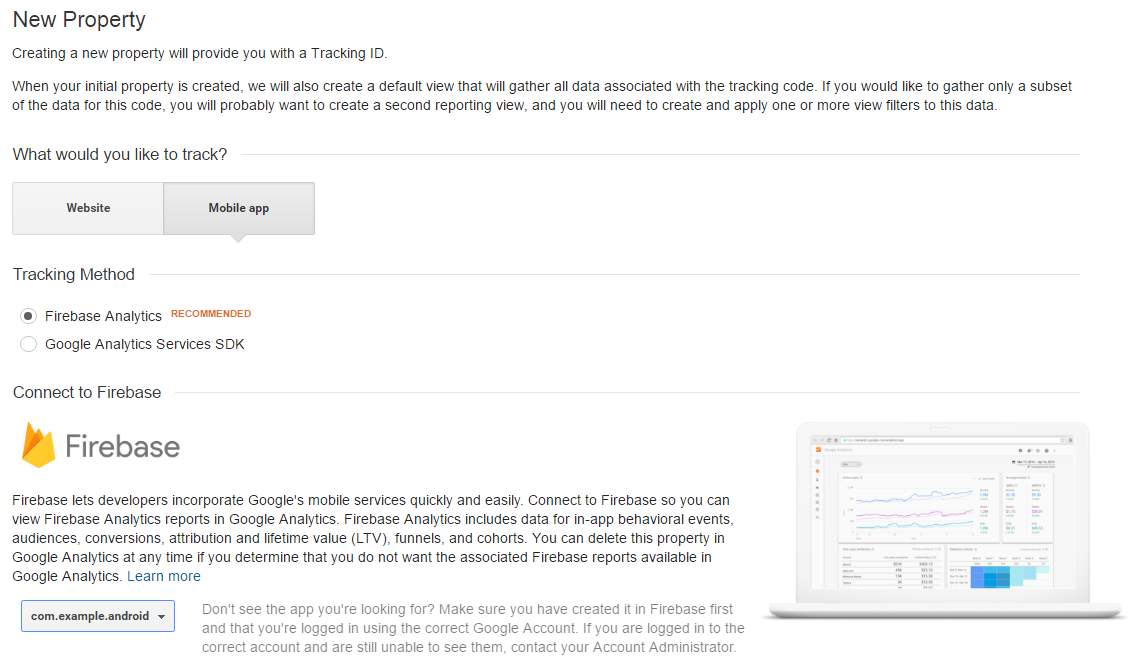1139x667 pixels.
Task: Choose the Firebase Analytics radio button
Action: [x=28, y=316]
